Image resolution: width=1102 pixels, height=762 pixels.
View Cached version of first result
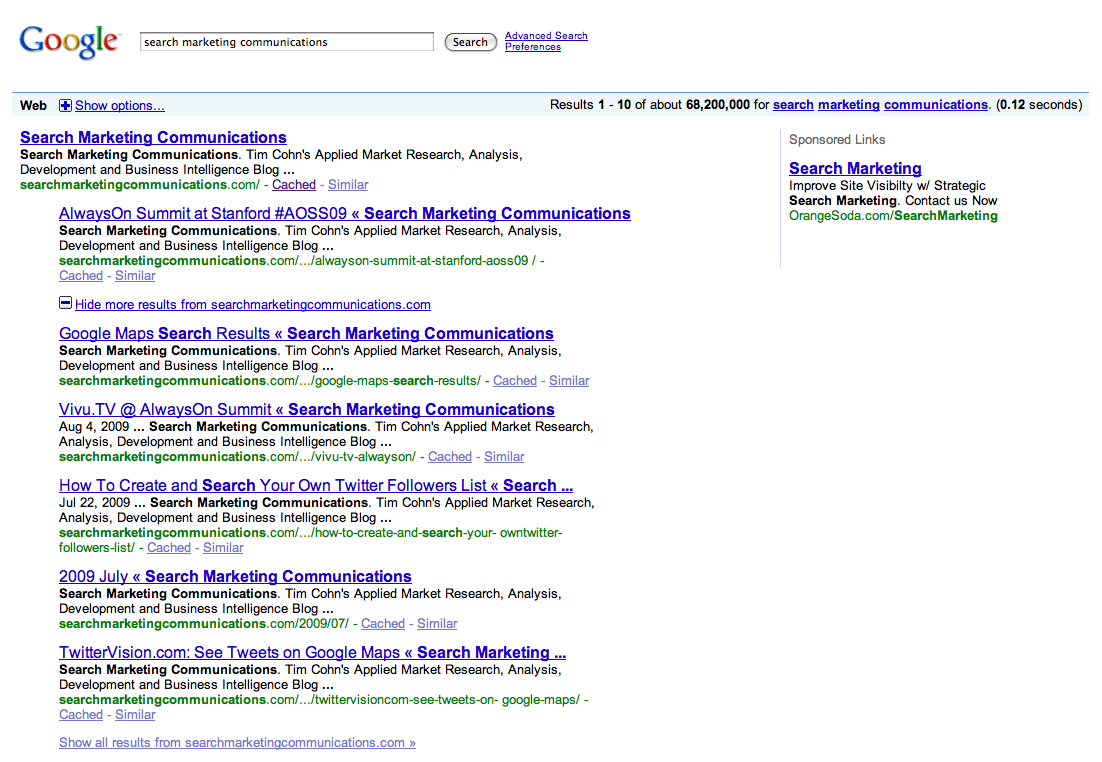tap(294, 185)
